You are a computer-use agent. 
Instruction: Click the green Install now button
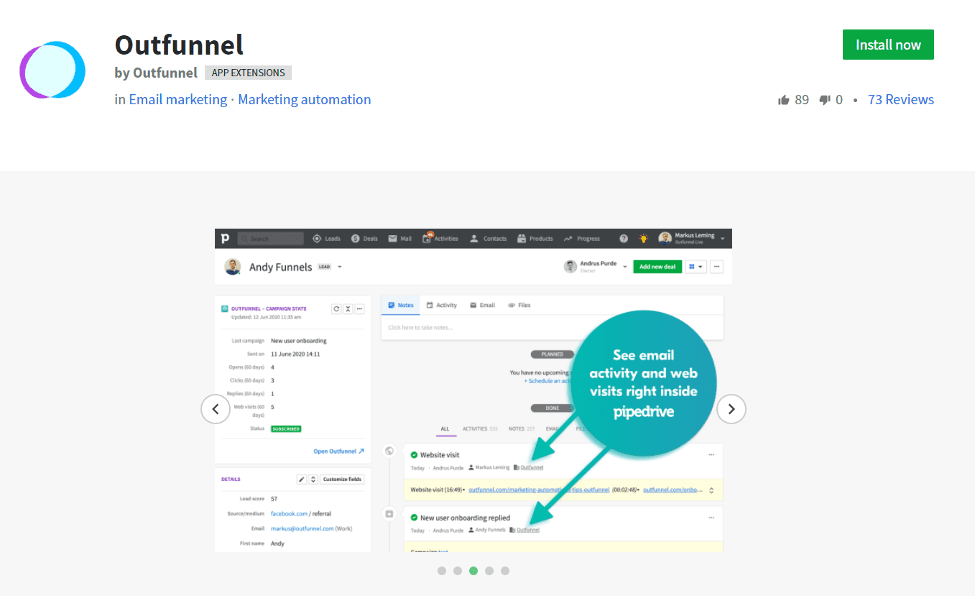[x=888, y=45]
